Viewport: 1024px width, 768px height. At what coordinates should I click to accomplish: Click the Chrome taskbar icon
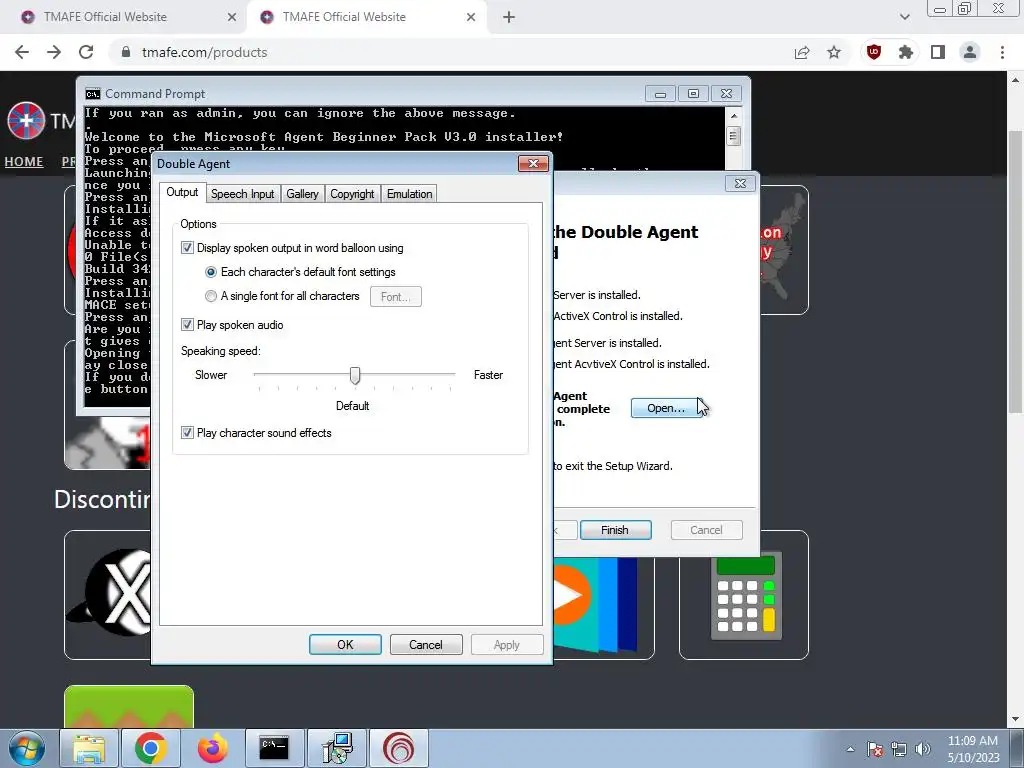(151, 748)
